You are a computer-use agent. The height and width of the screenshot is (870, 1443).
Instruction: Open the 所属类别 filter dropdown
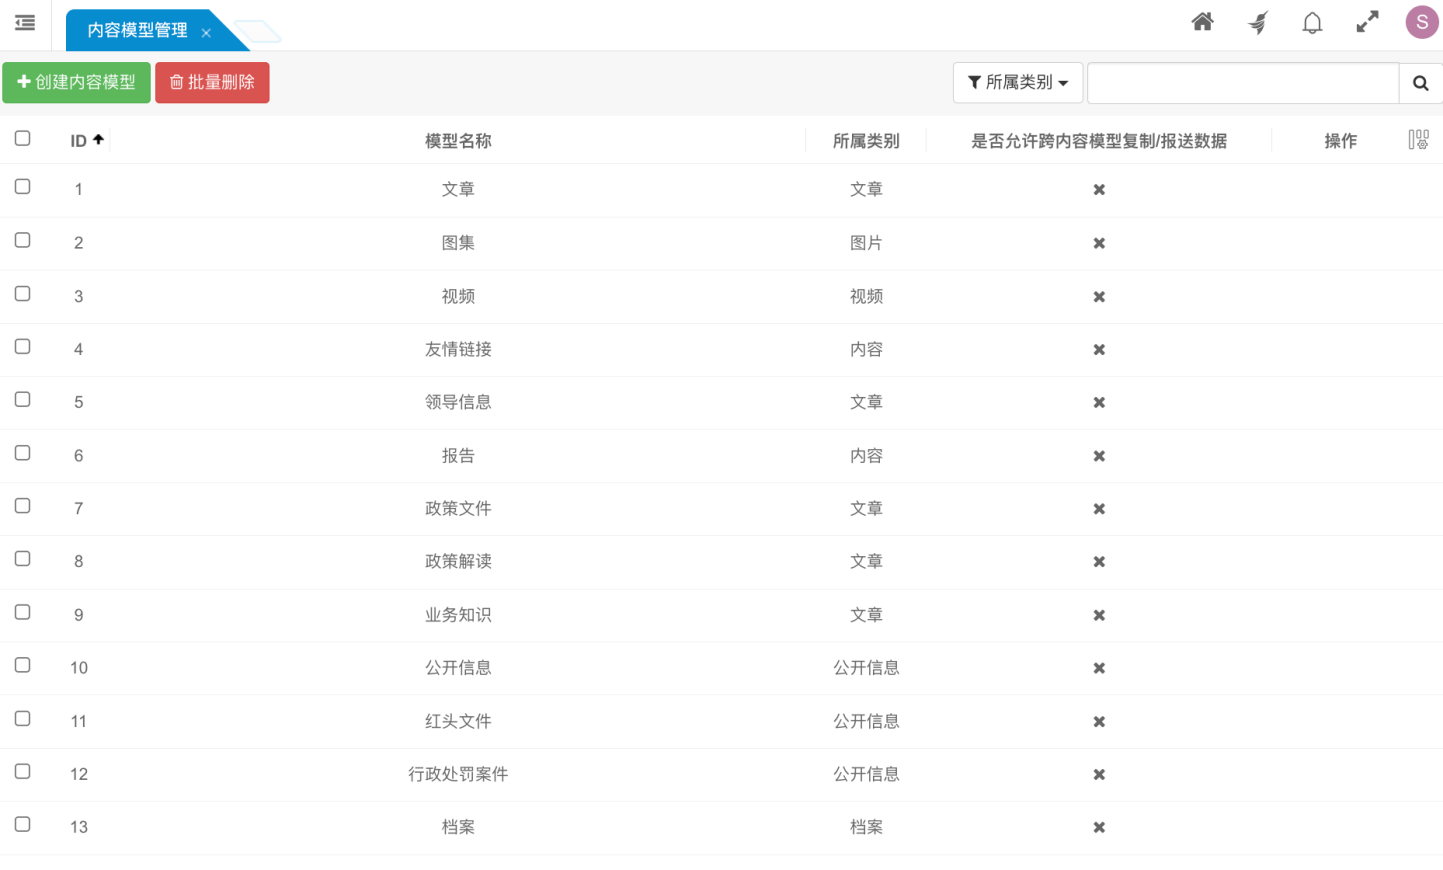tap(1018, 83)
